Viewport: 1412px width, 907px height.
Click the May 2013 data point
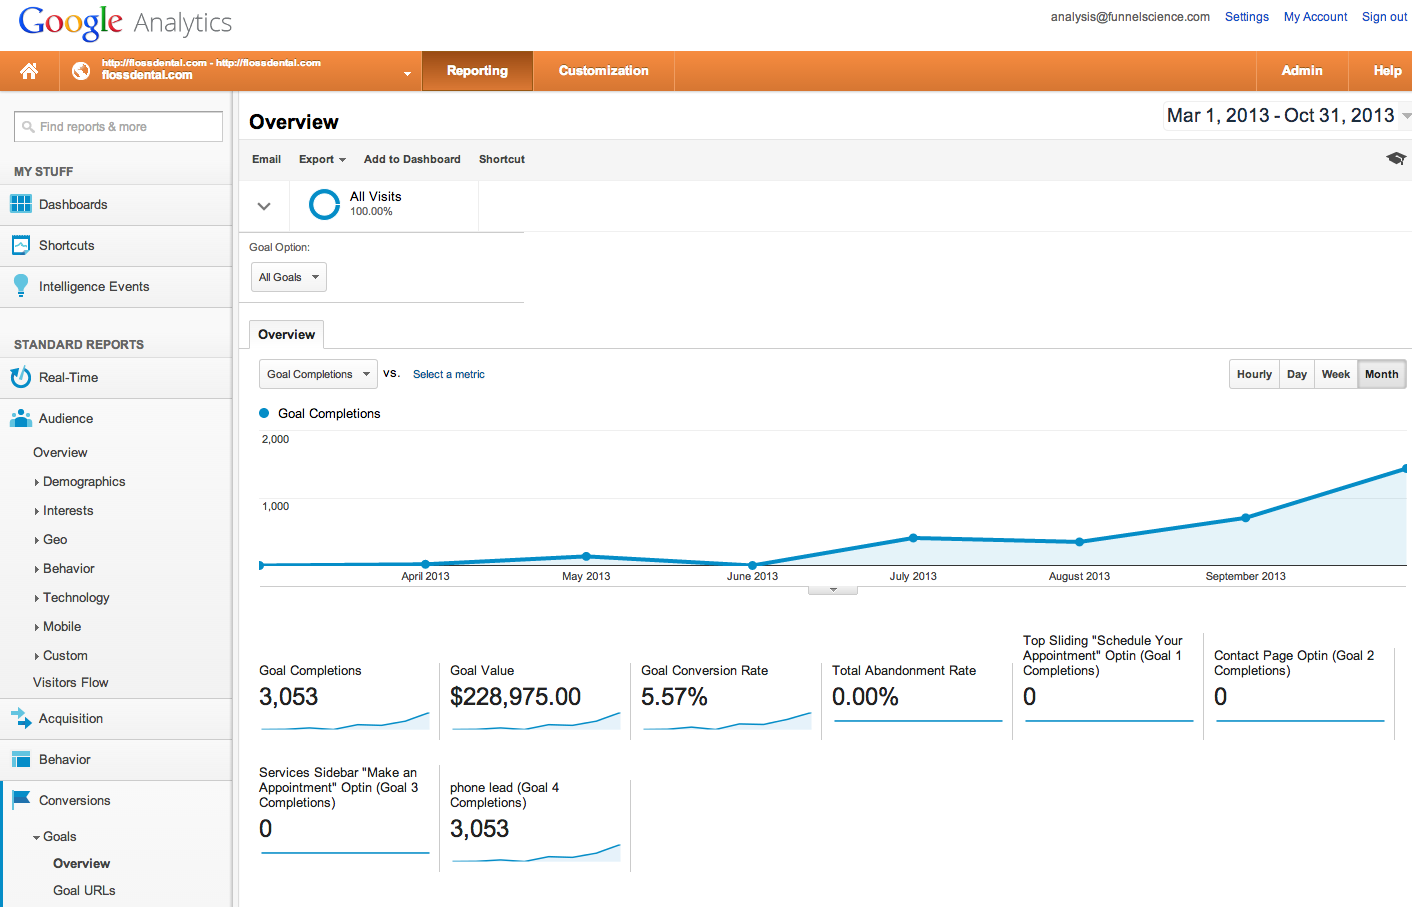[586, 556]
